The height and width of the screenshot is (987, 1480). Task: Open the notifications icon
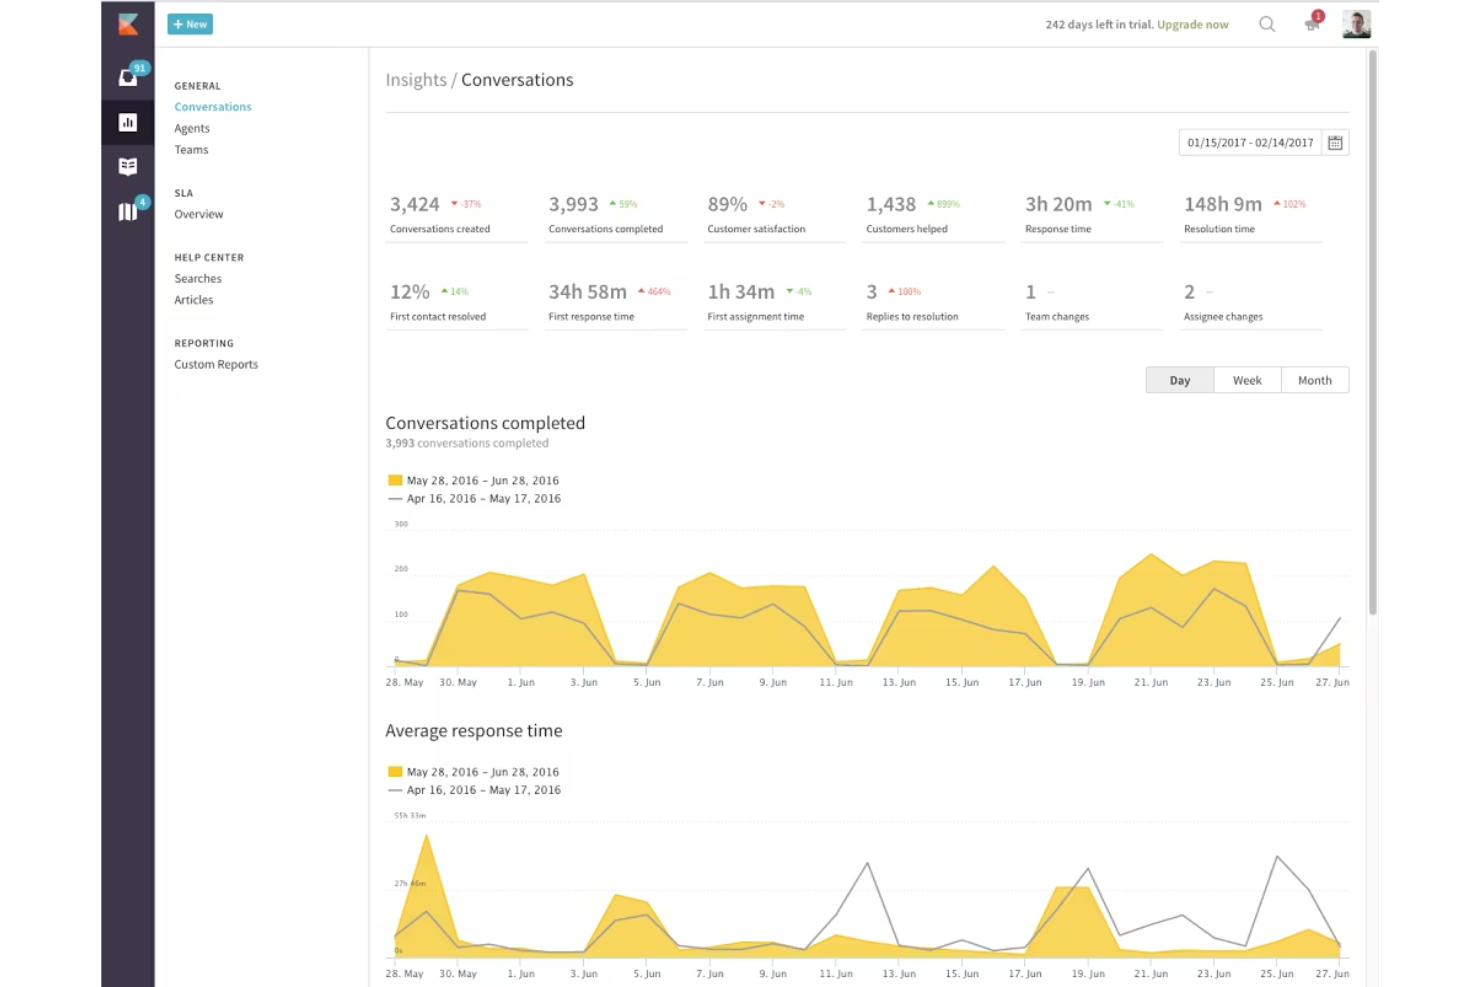1313,24
